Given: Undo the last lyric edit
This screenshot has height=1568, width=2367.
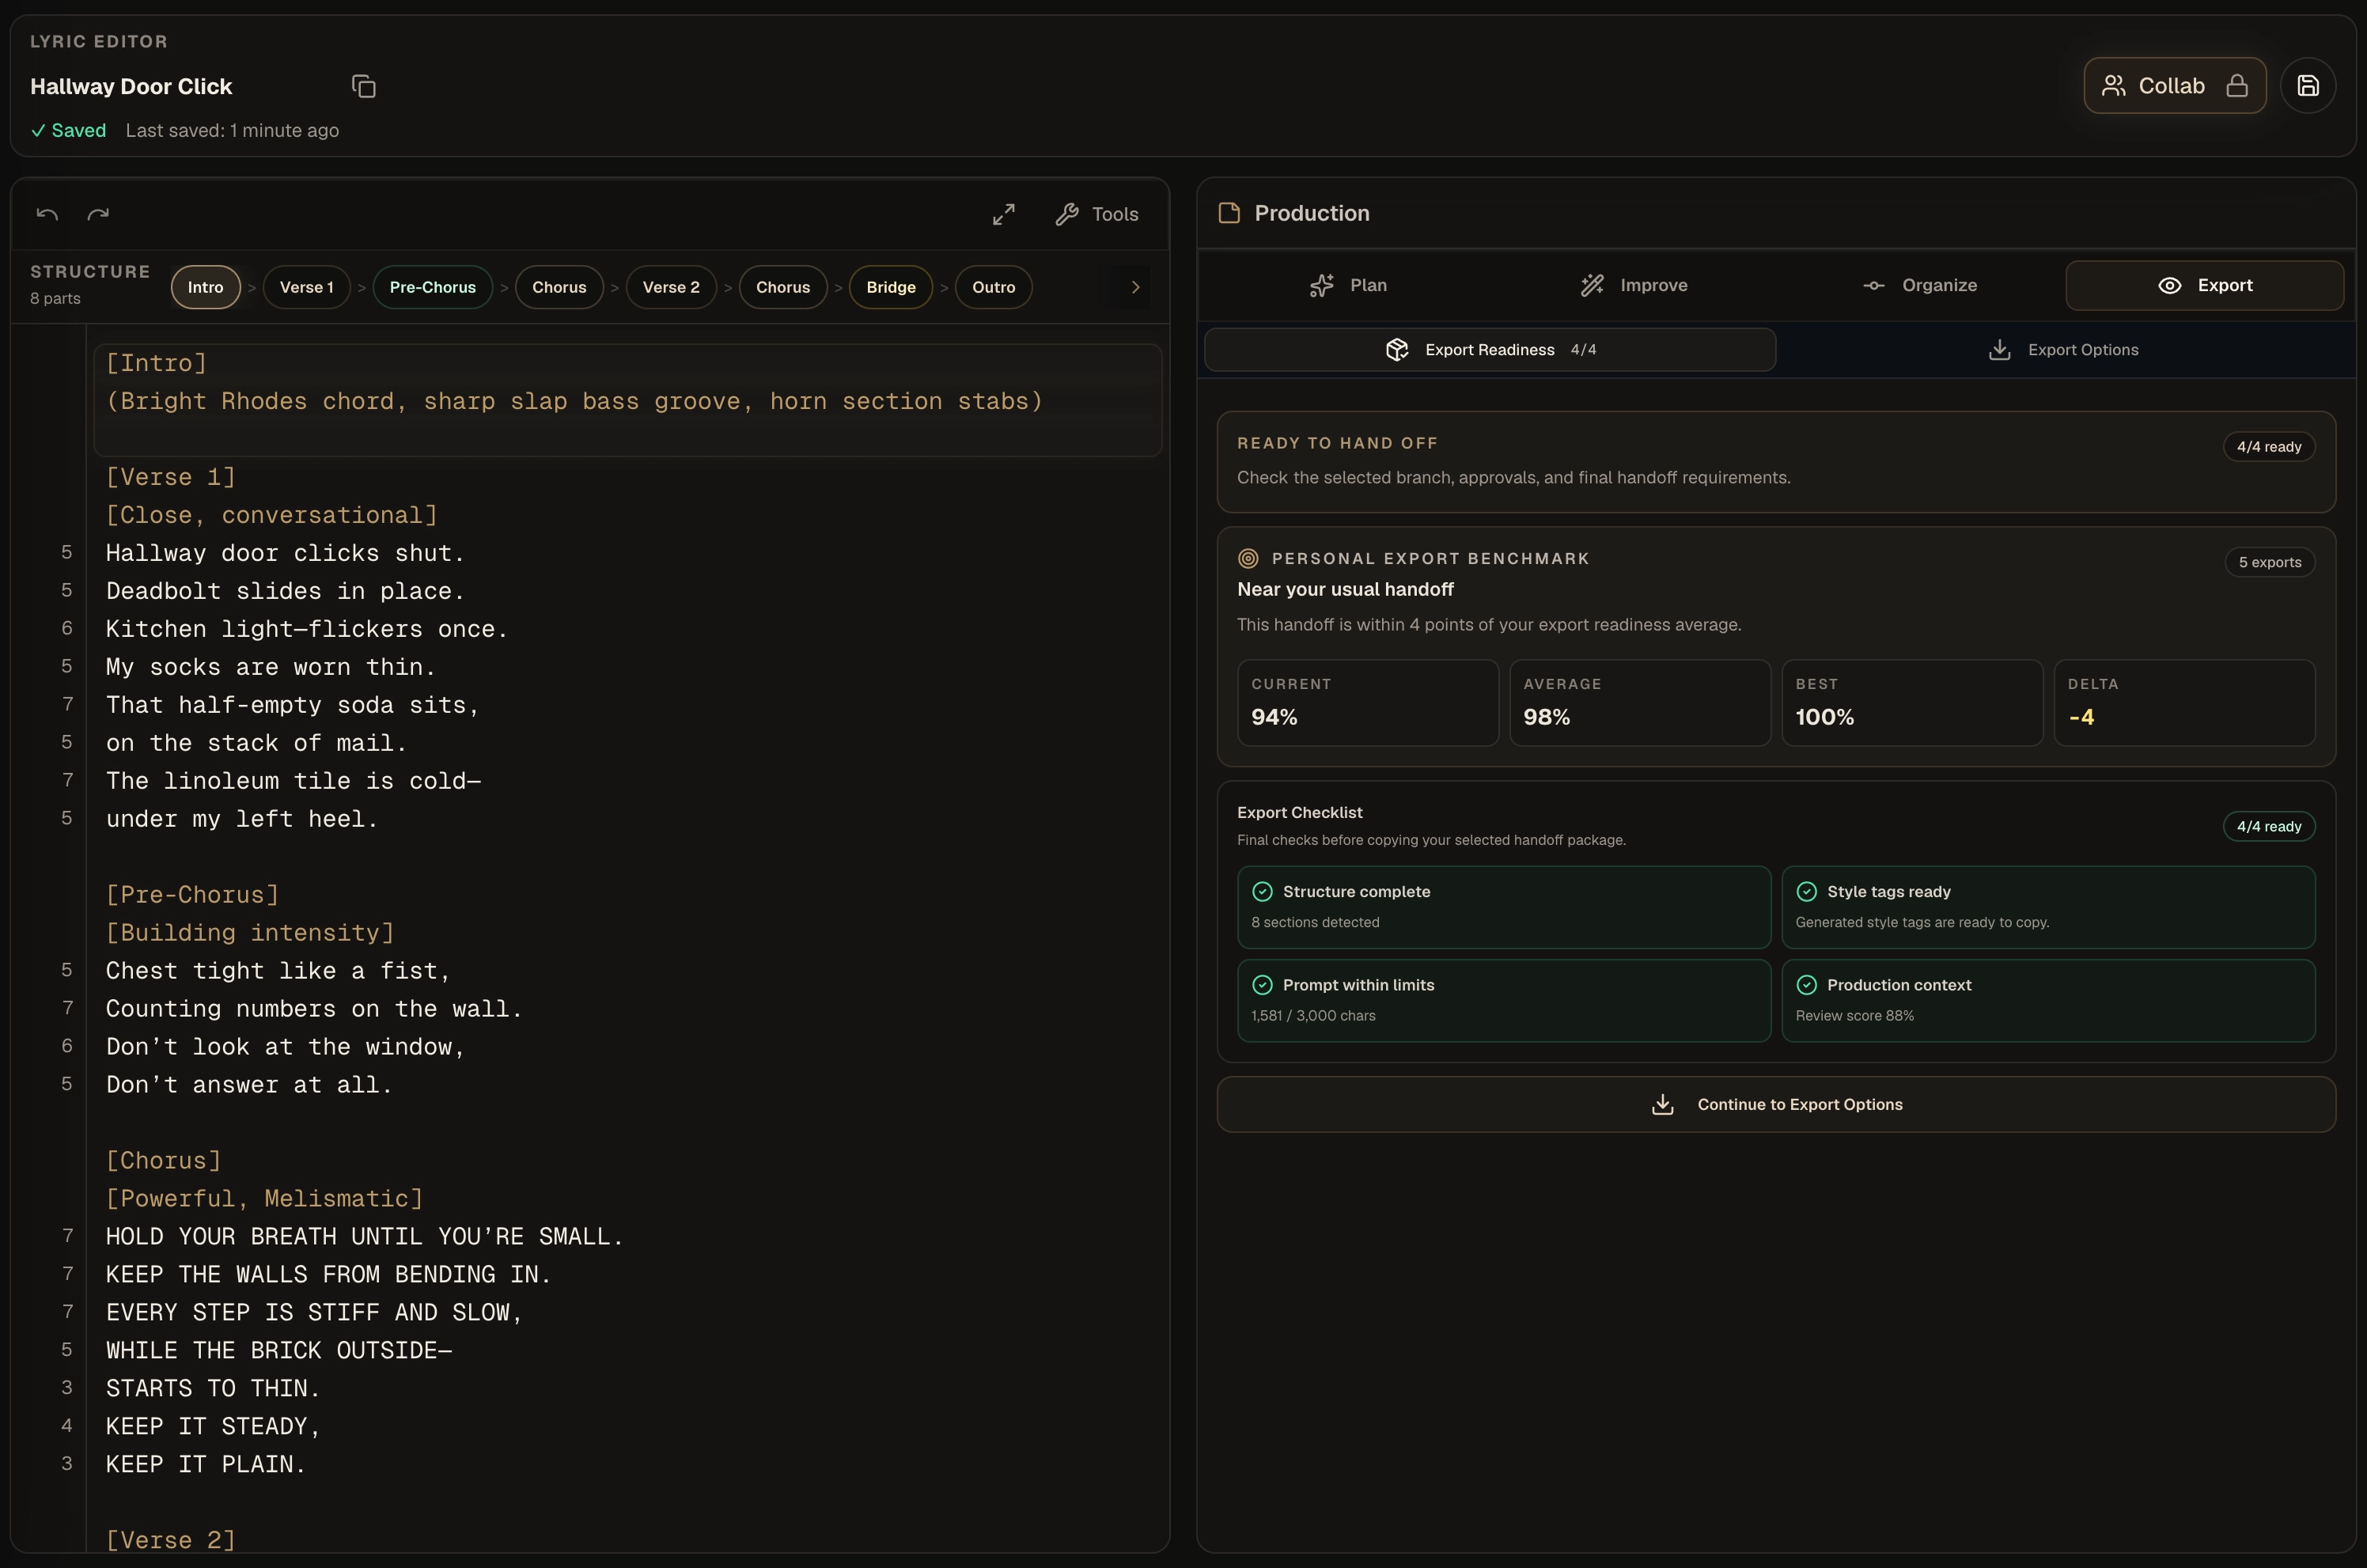Looking at the screenshot, I should pos(47,214).
